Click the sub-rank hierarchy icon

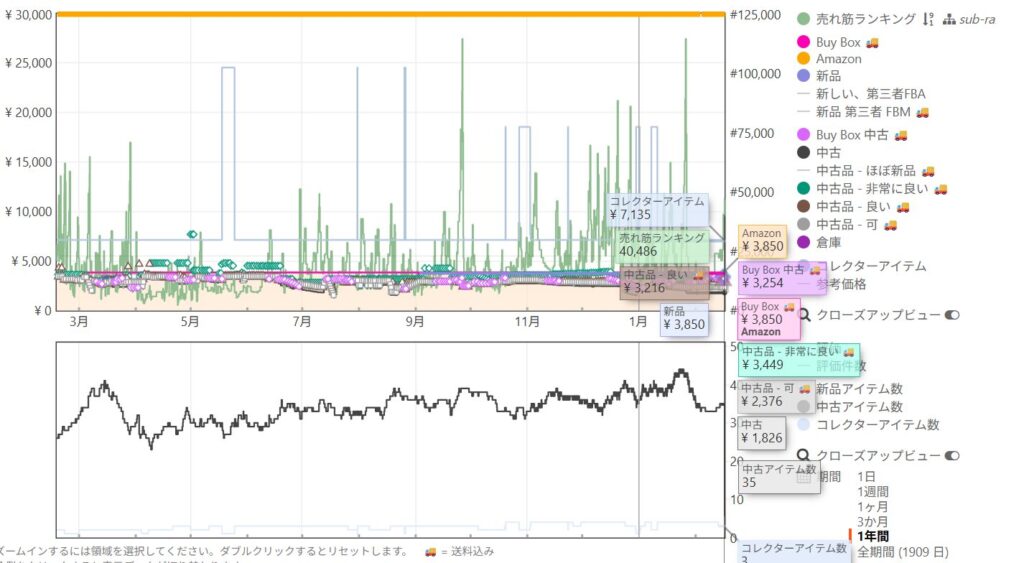948,19
